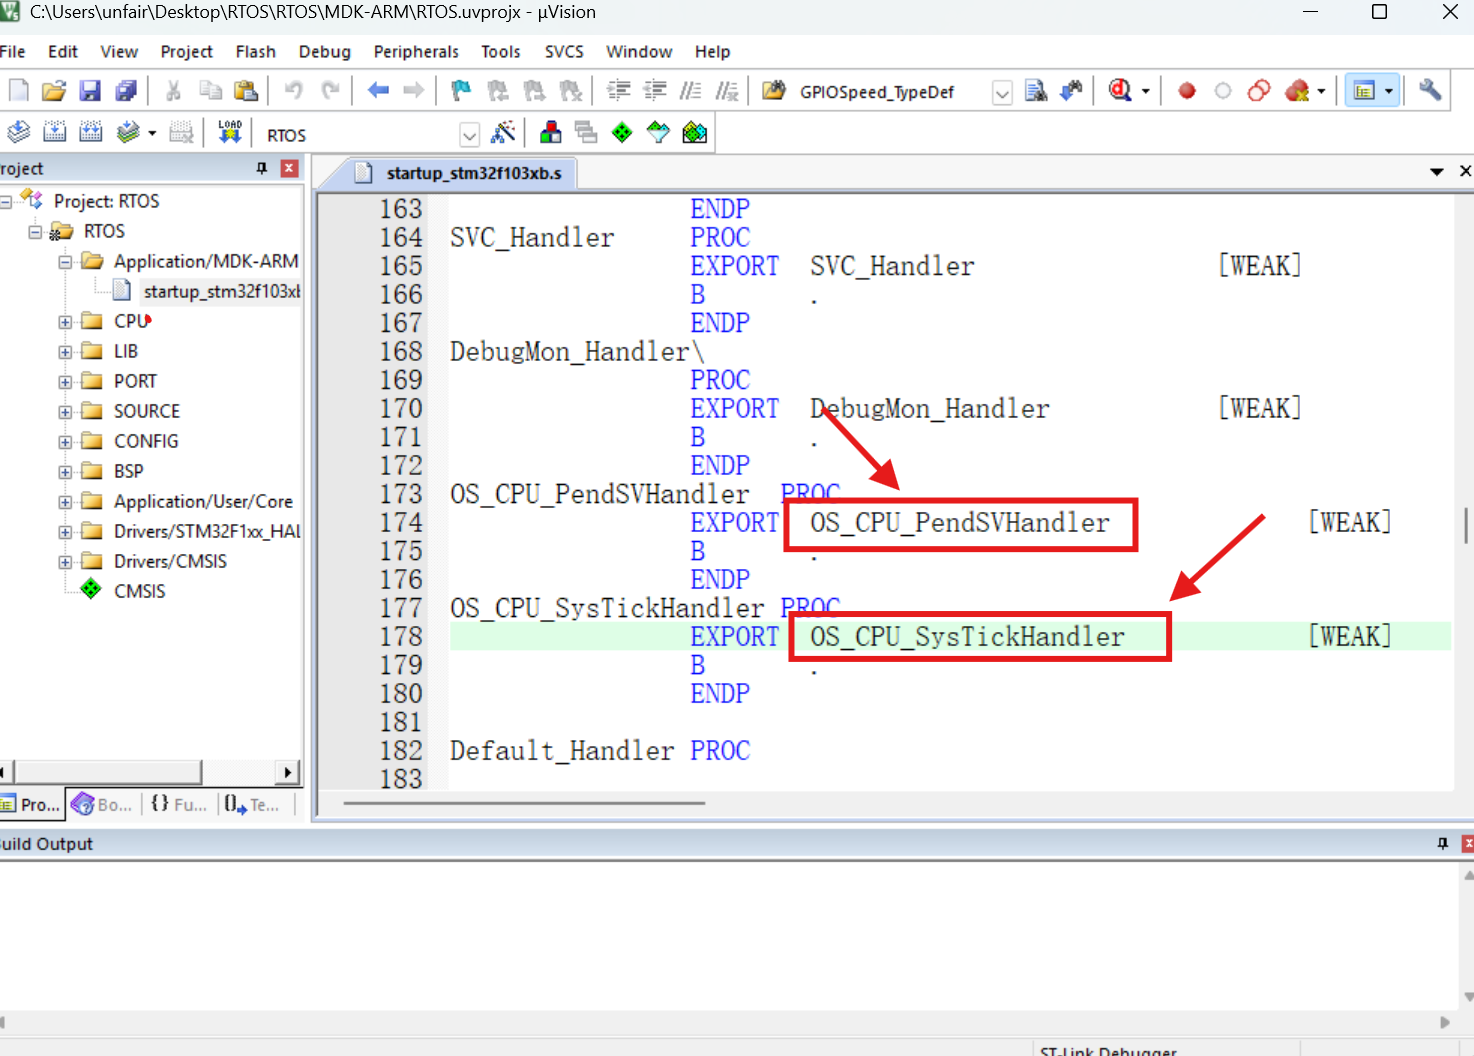Viewport: 1474px width, 1056px height.
Task: Open Manage Run-Time Environment green diamond icon
Action: click(x=622, y=132)
